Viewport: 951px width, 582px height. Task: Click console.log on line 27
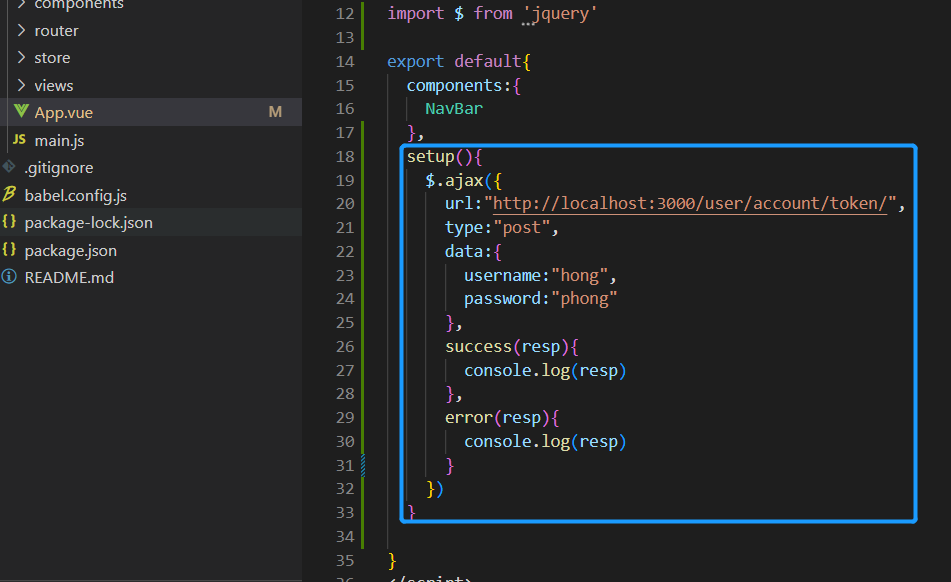pos(517,370)
